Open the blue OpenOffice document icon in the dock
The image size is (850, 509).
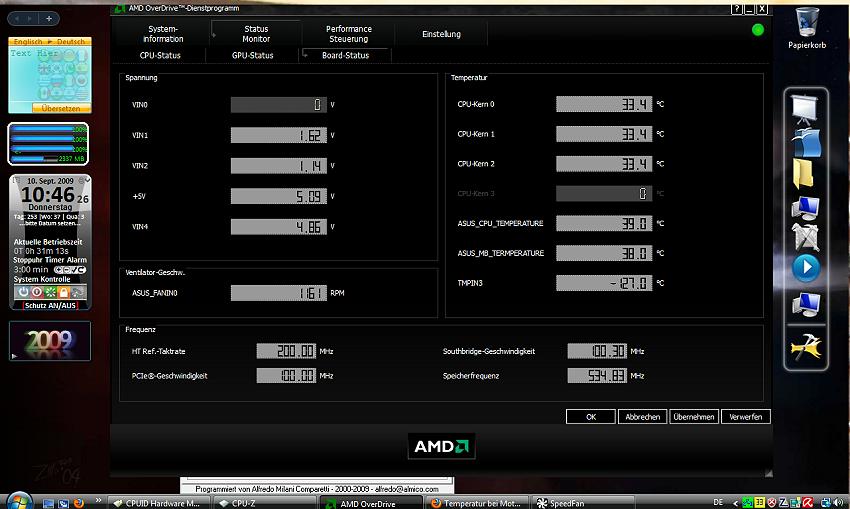click(x=806, y=143)
